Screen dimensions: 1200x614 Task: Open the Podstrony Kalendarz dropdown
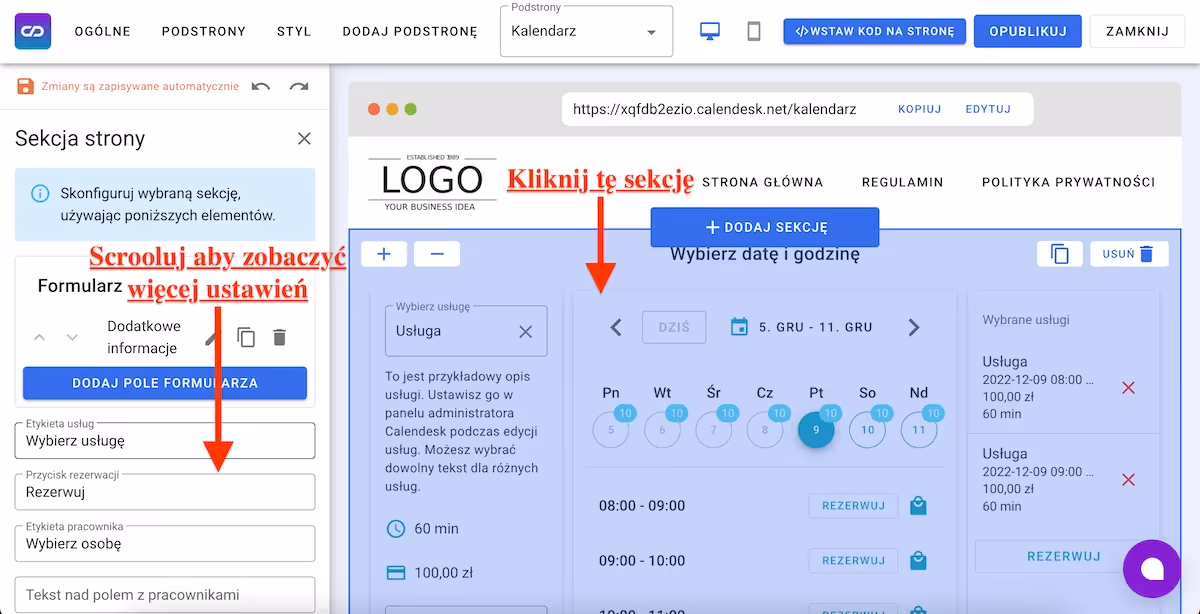click(586, 31)
